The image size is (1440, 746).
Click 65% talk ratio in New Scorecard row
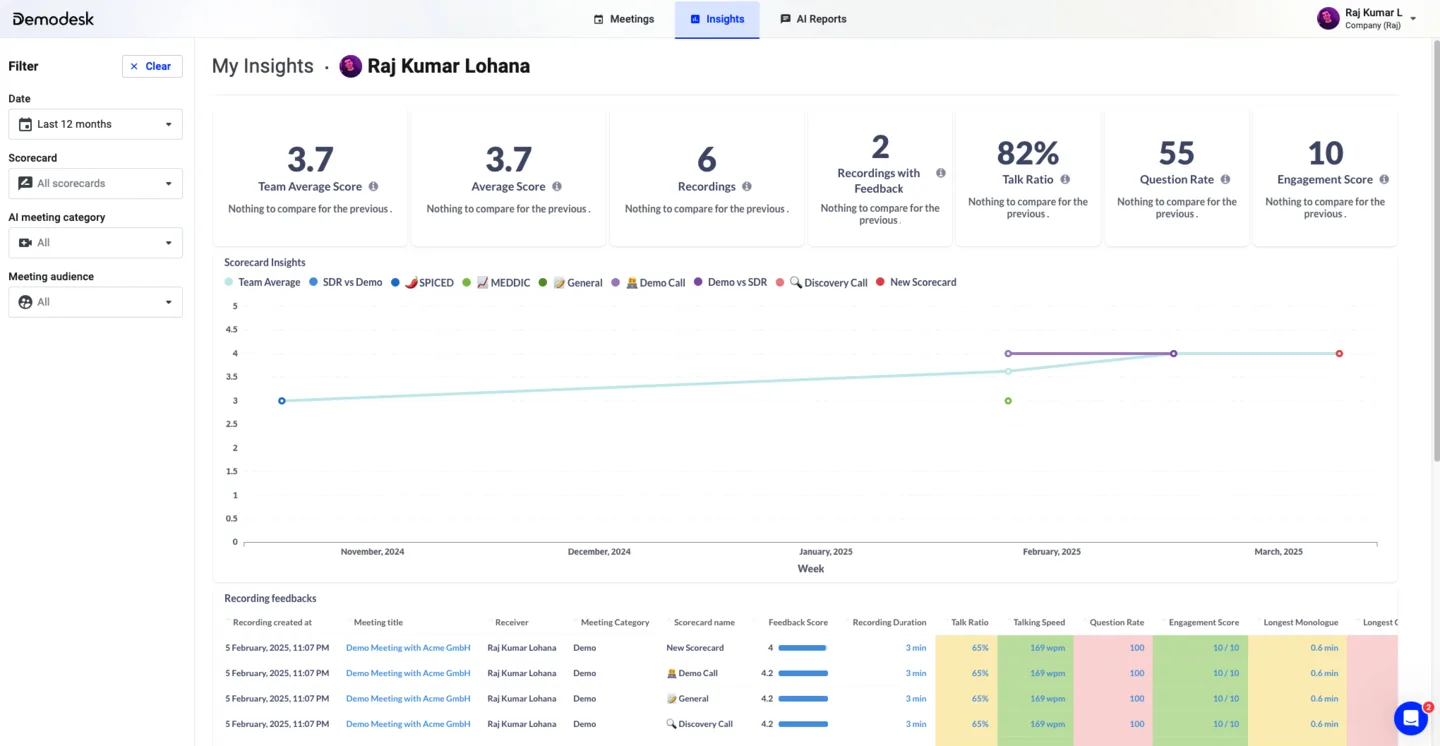point(979,648)
